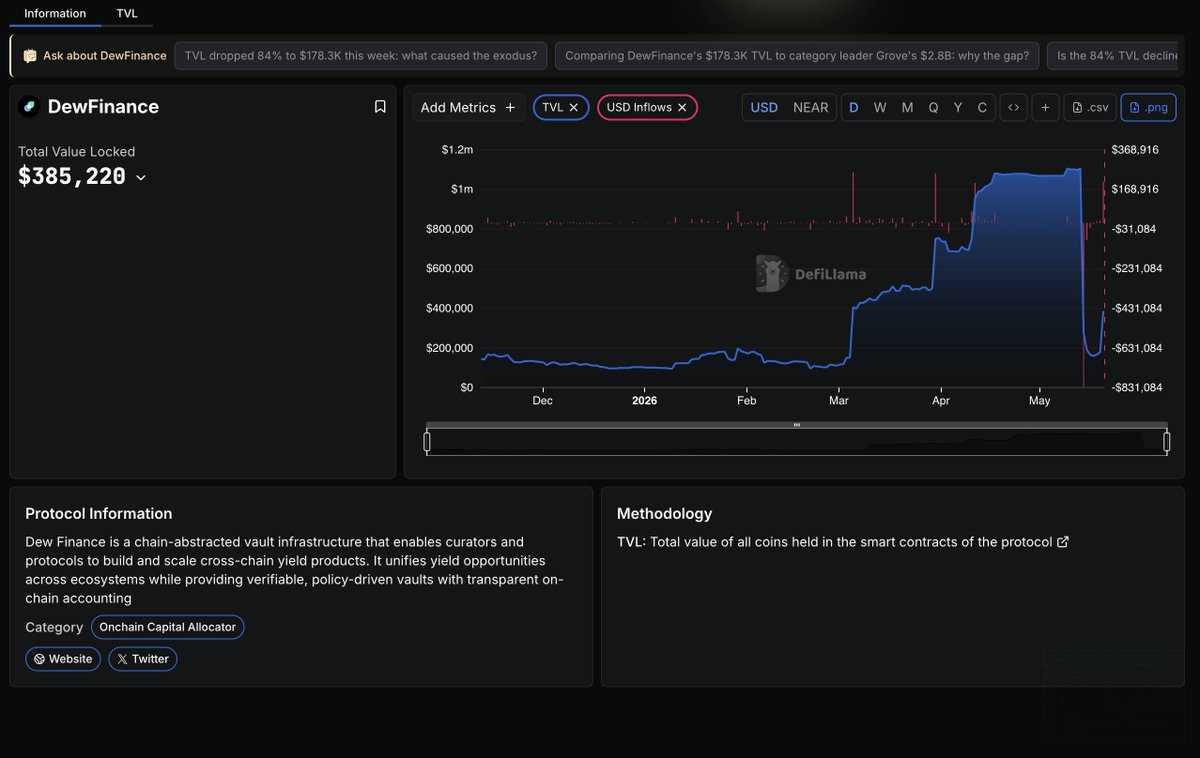
Task: Select monthly (M) interval
Action: coord(907,107)
